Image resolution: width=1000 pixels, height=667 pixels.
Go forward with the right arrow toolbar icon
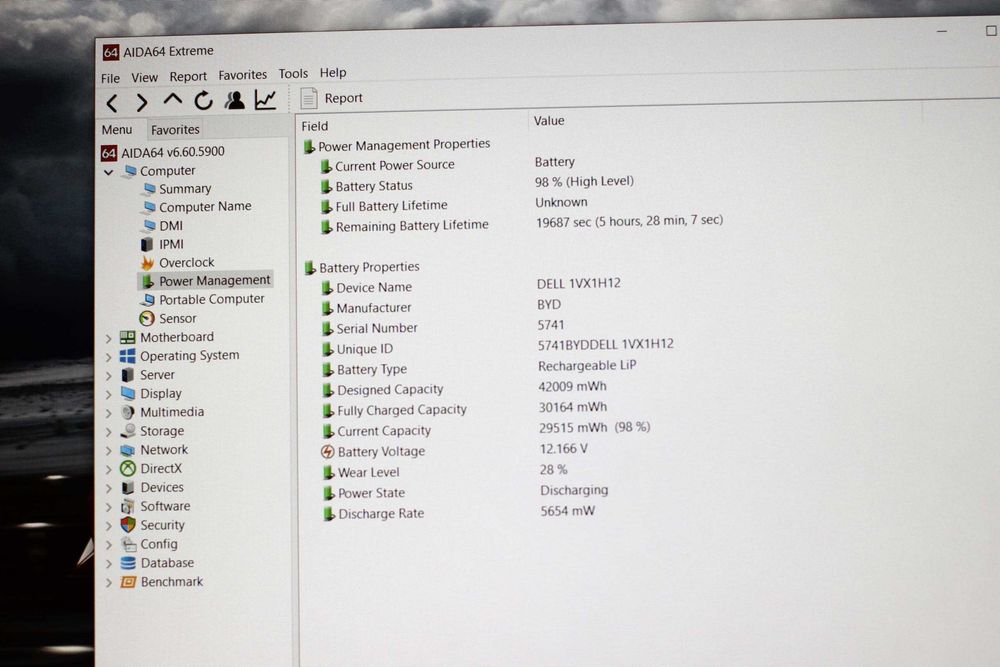tap(142, 102)
